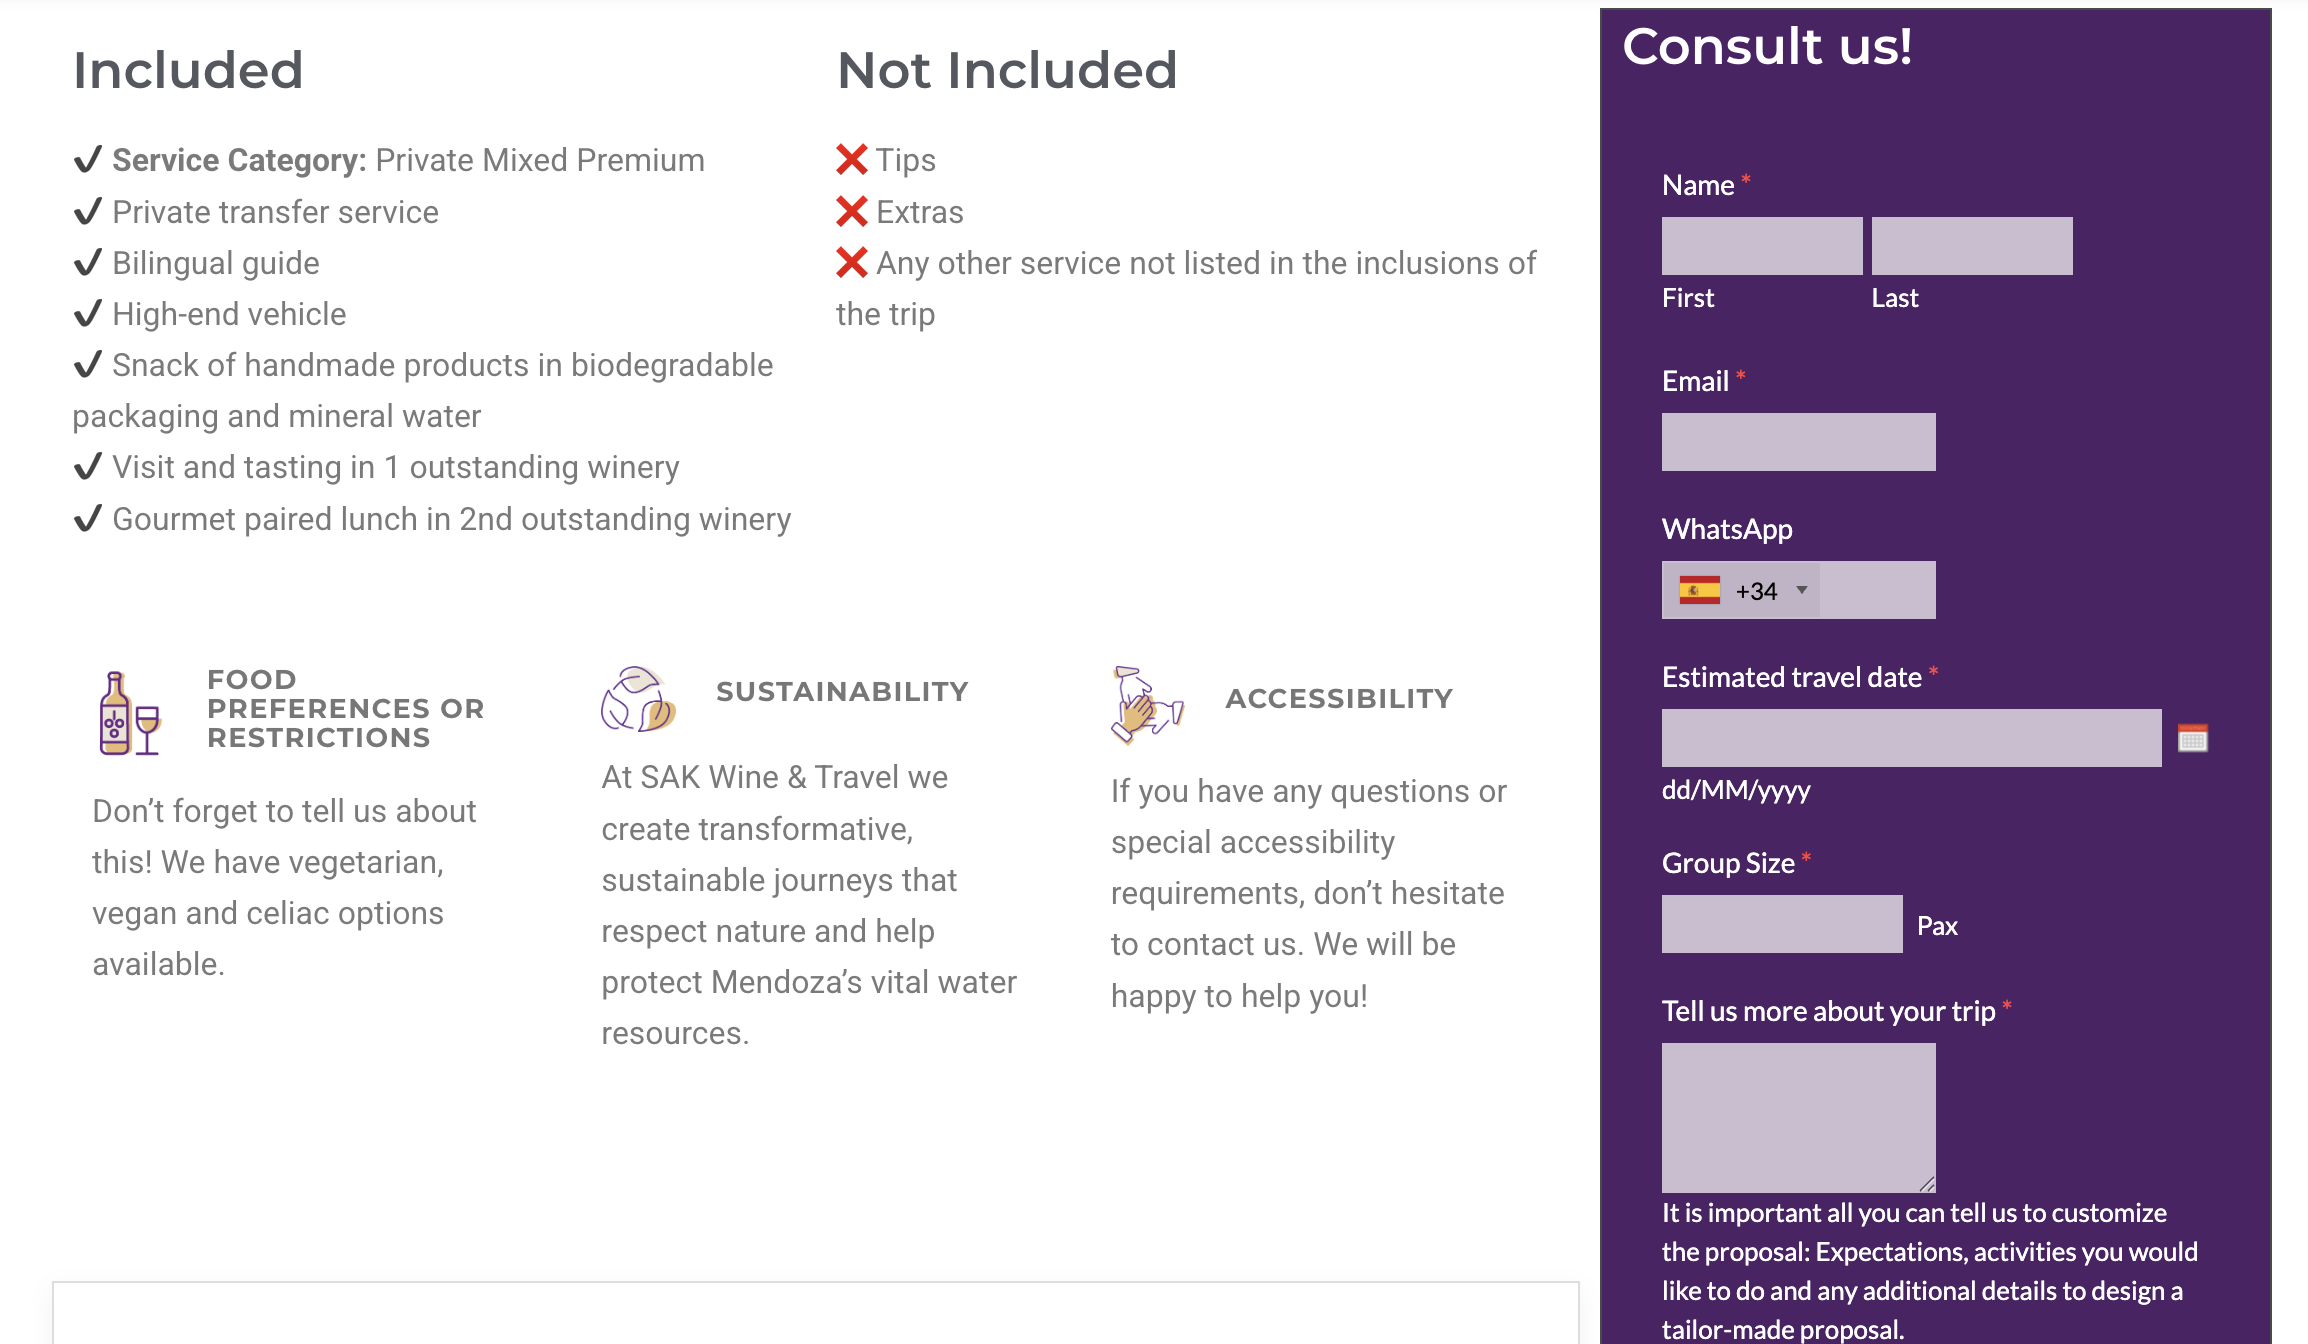Click the red X beside Extras
The width and height of the screenshot is (2308, 1344).
pos(851,212)
